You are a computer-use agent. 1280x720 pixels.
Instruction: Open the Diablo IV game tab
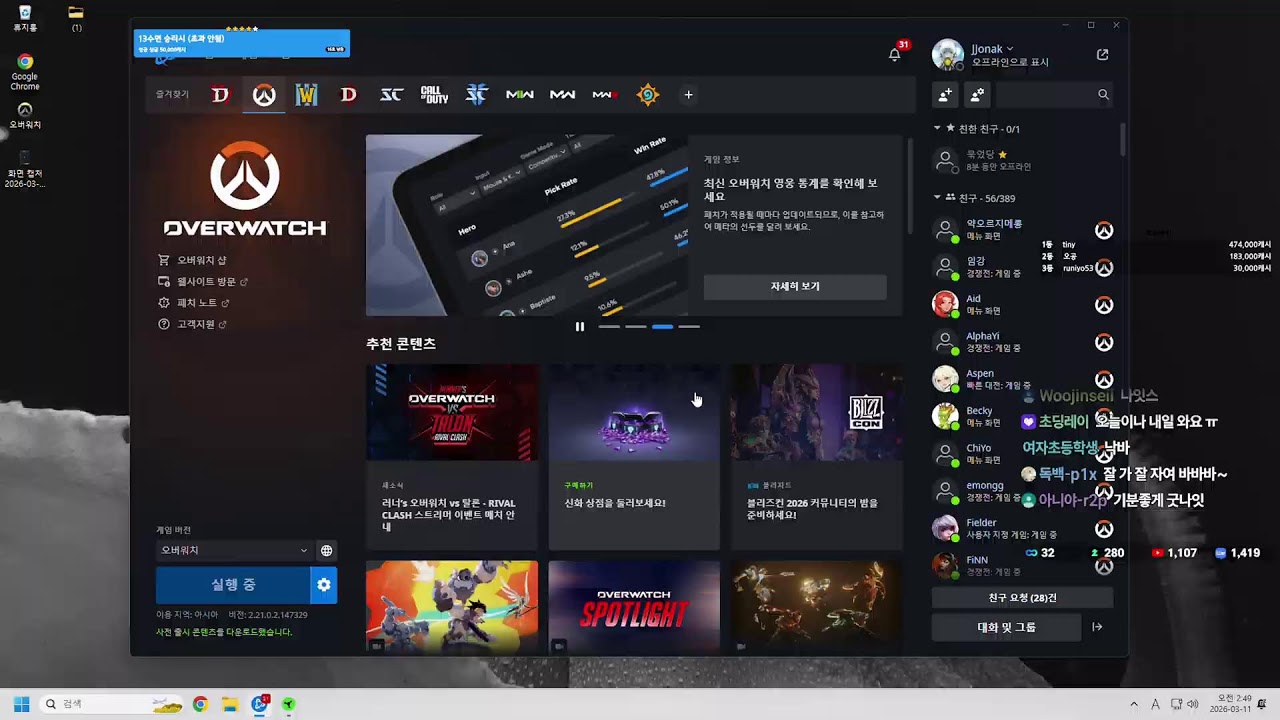(x=220, y=95)
